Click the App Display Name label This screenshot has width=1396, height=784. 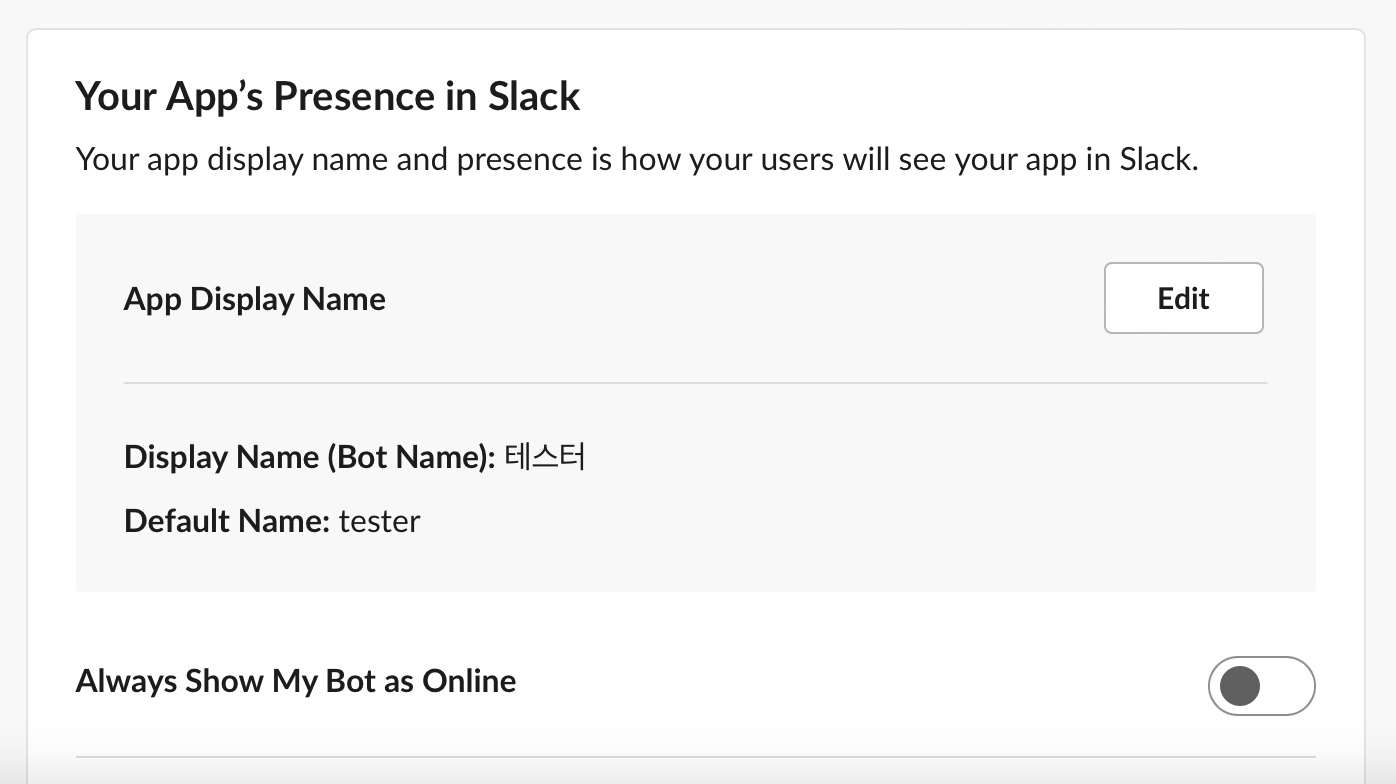tap(255, 299)
